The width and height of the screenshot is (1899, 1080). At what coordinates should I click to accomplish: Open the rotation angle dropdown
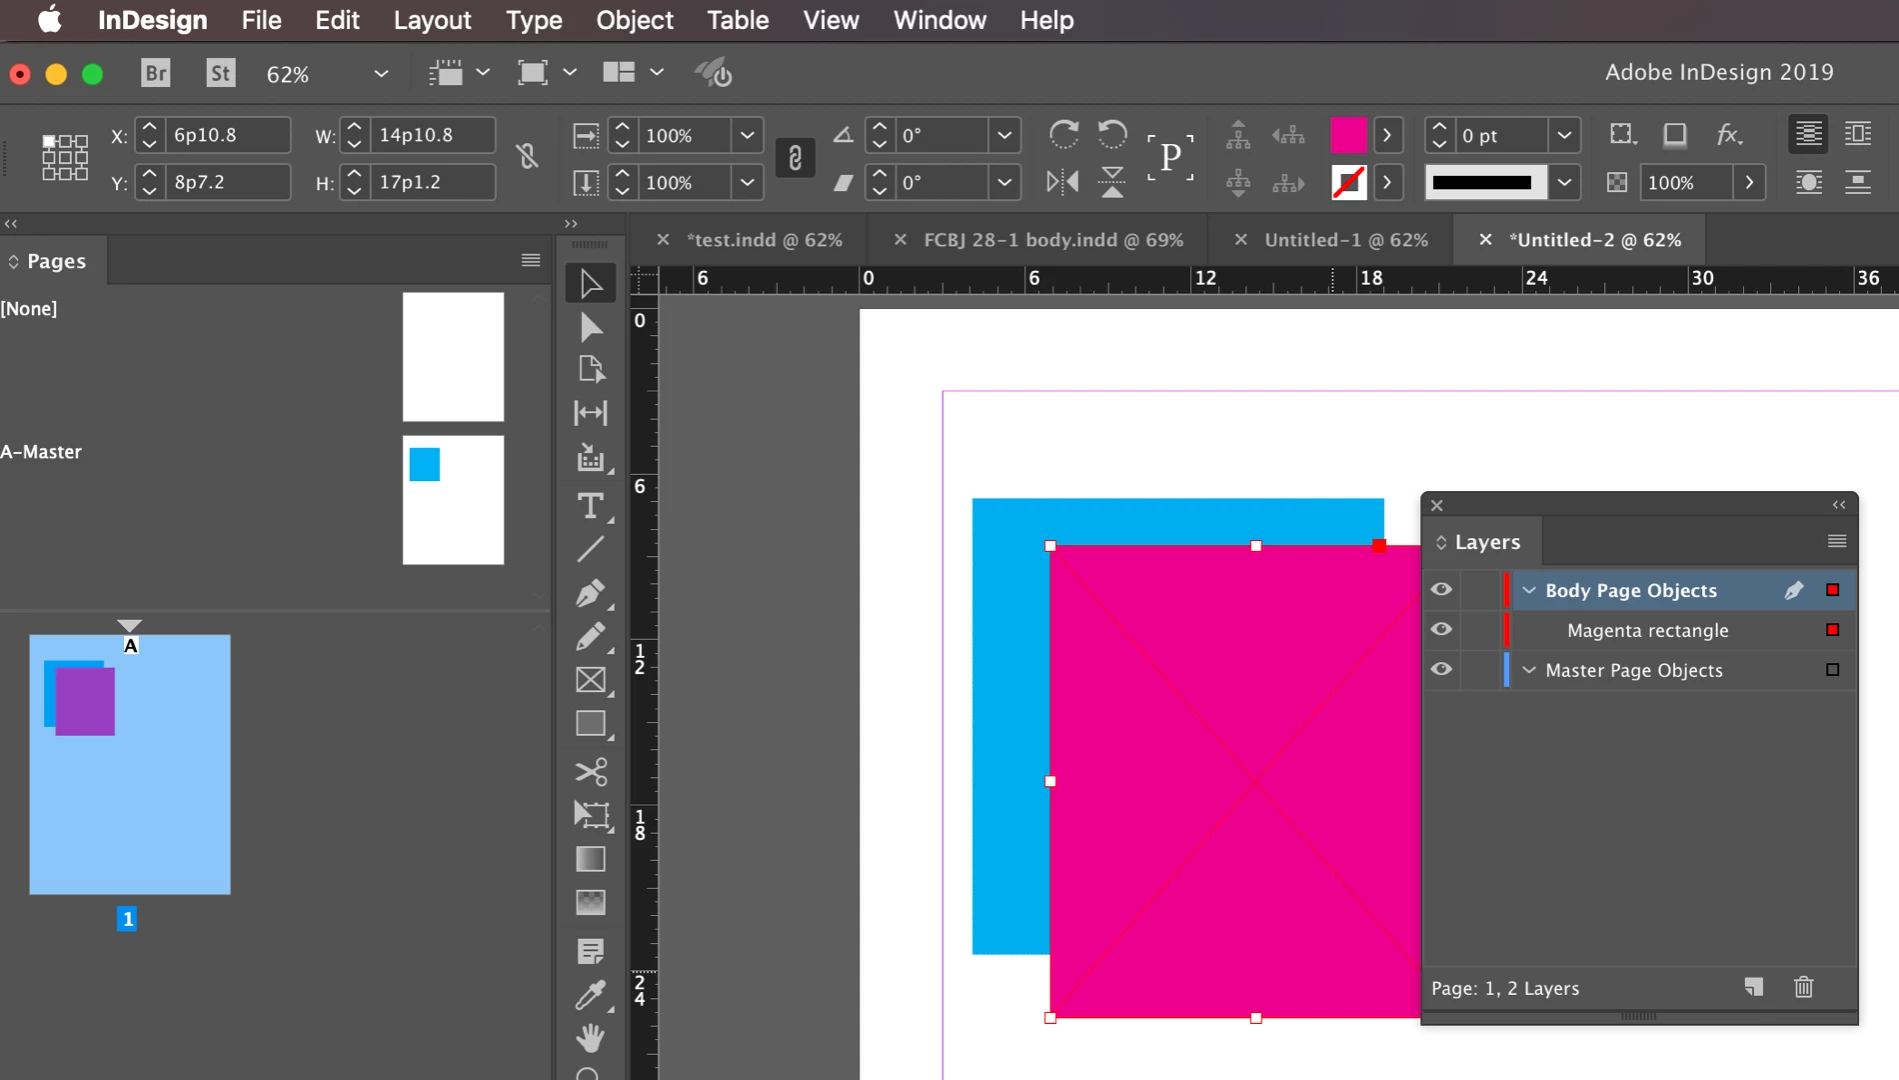coord(1004,135)
